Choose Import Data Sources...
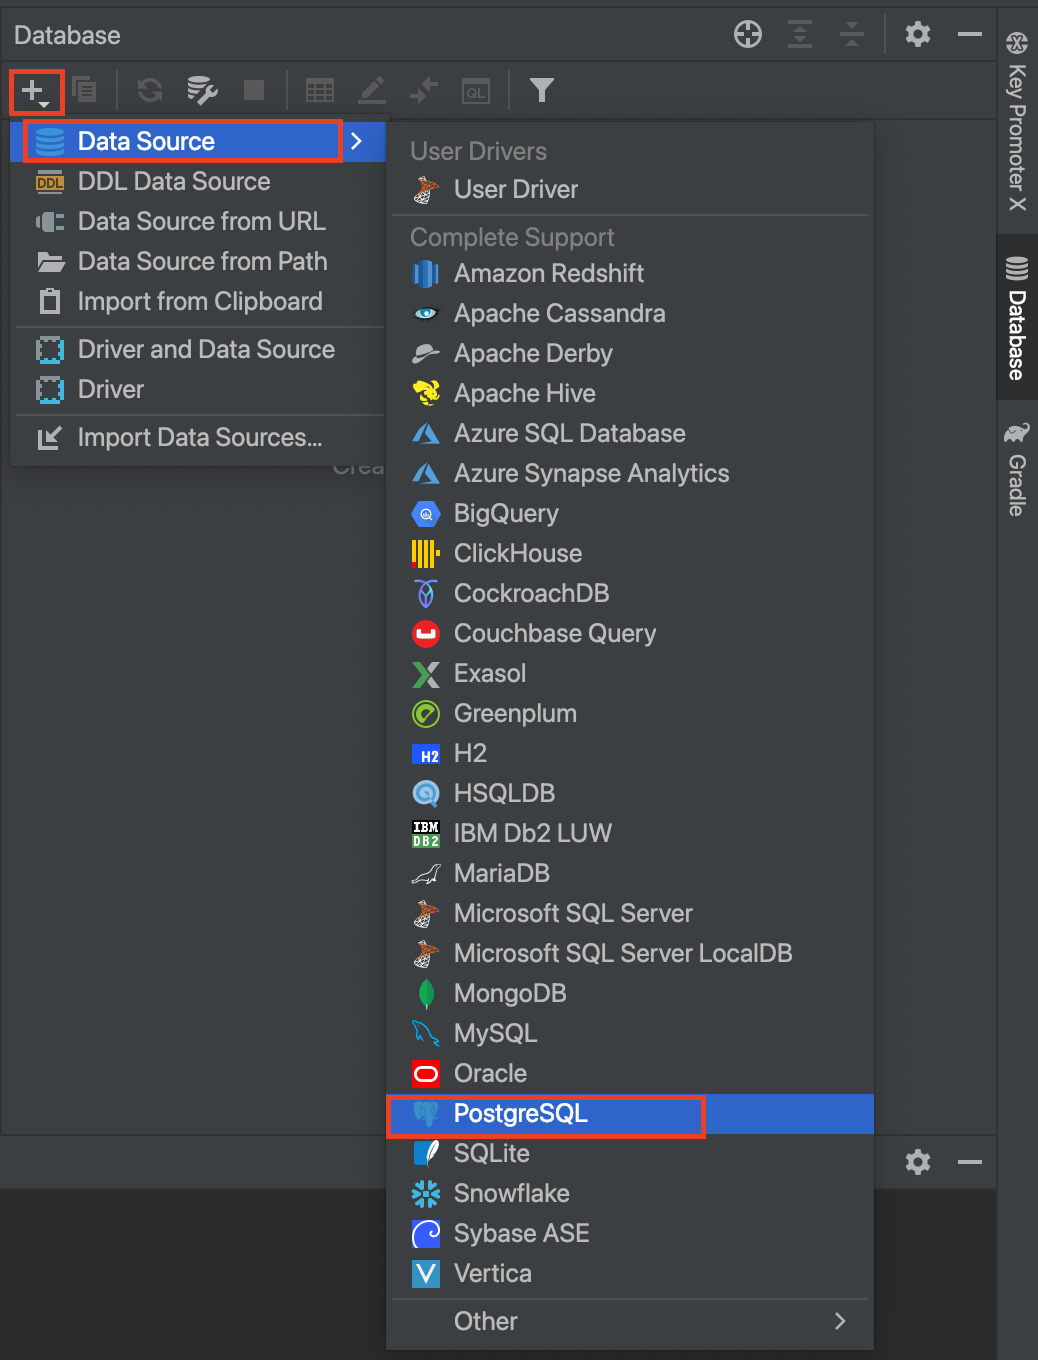This screenshot has width=1038, height=1360. [x=198, y=437]
